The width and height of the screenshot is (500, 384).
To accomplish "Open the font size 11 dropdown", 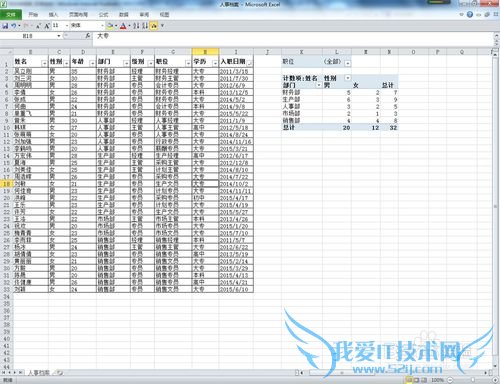I will point(67,26).
